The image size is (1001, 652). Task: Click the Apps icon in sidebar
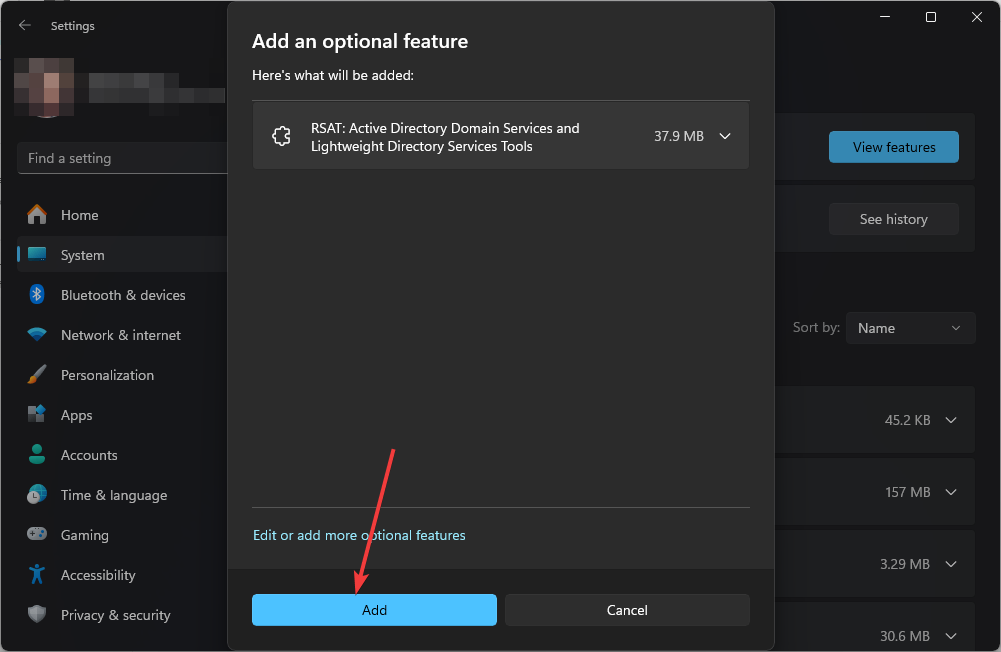click(x=37, y=415)
